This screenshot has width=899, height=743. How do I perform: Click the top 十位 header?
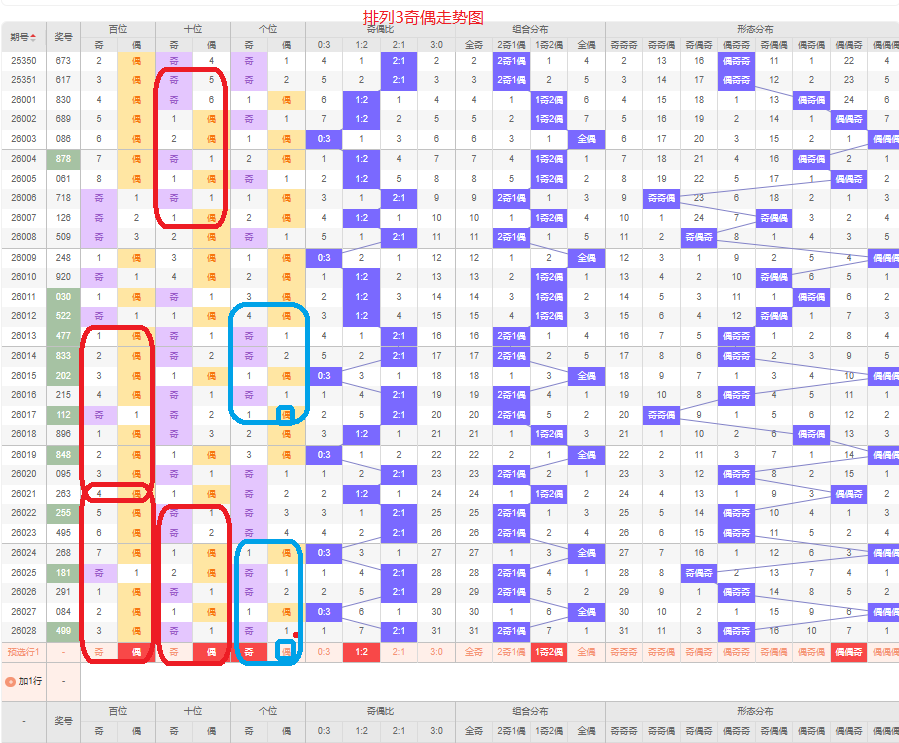coord(193,29)
